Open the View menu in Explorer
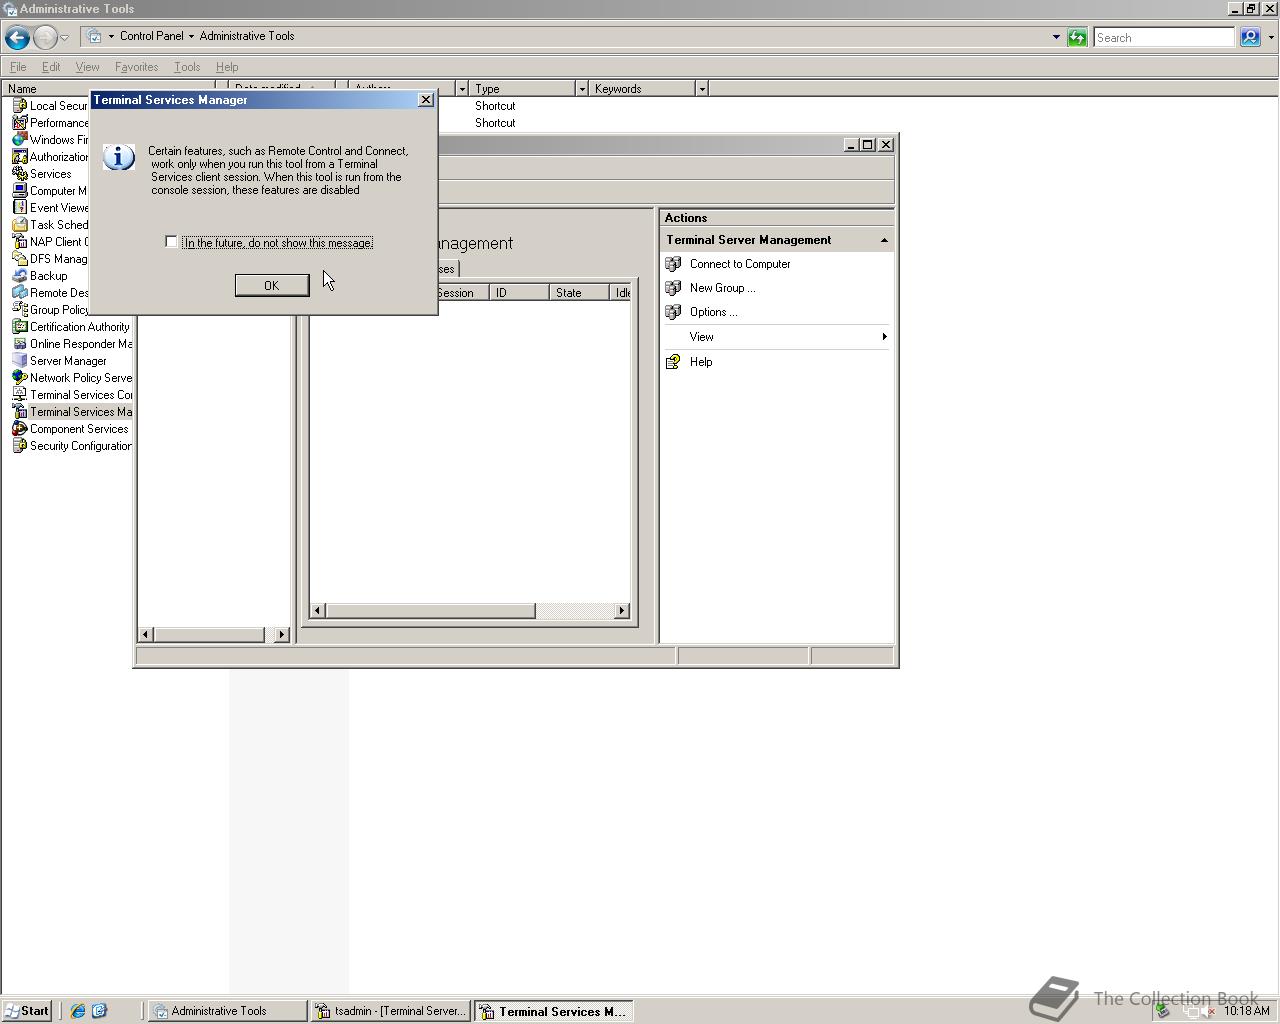 coord(87,67)
